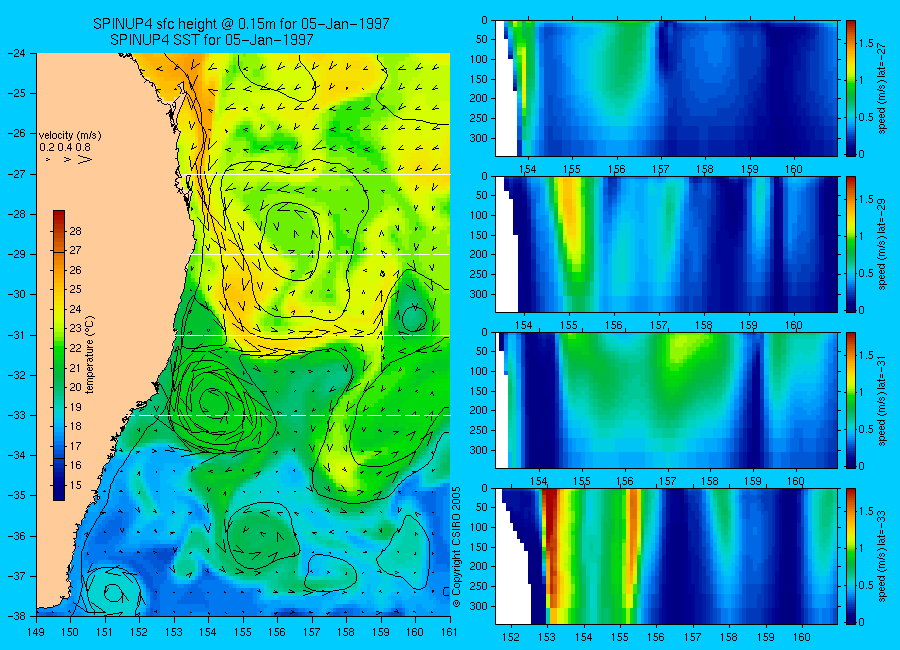This screenshot has height=650, width=900.
Task: Click the '-38' latitude tick on the map
Action: [16, 616]
